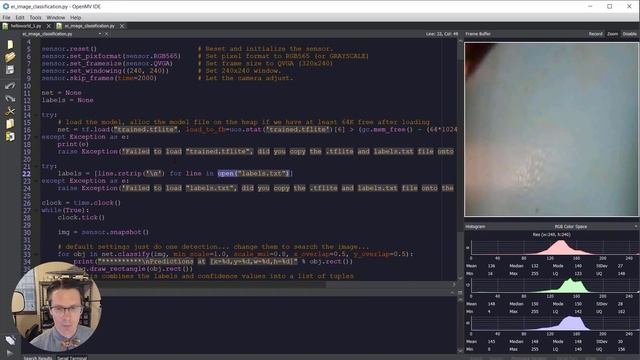Click the terminal panel collapse arrow icon
This screenshot has width=640, height=360.
click(x=452, y=293)
